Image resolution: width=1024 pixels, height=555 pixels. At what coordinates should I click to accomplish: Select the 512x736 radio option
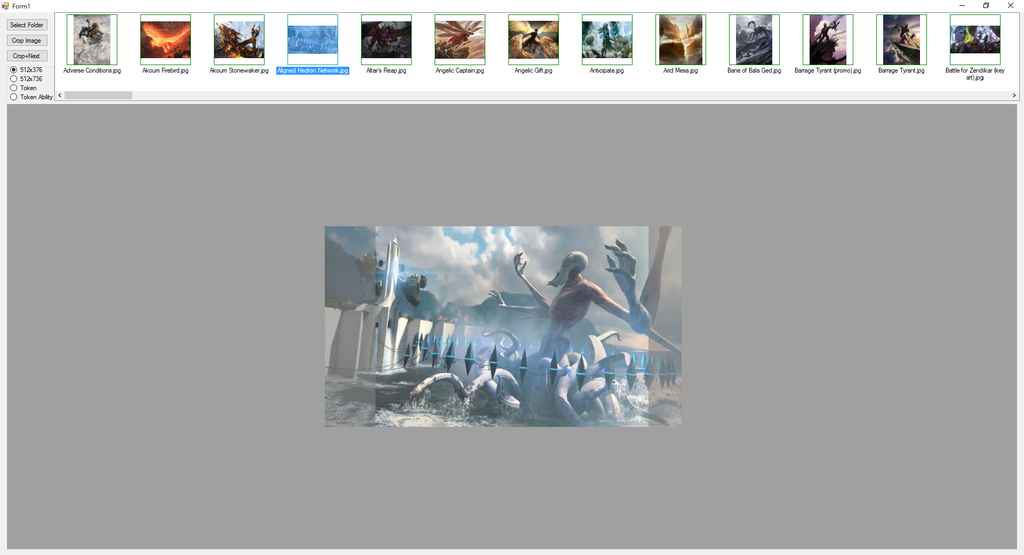tap(26, 79)
